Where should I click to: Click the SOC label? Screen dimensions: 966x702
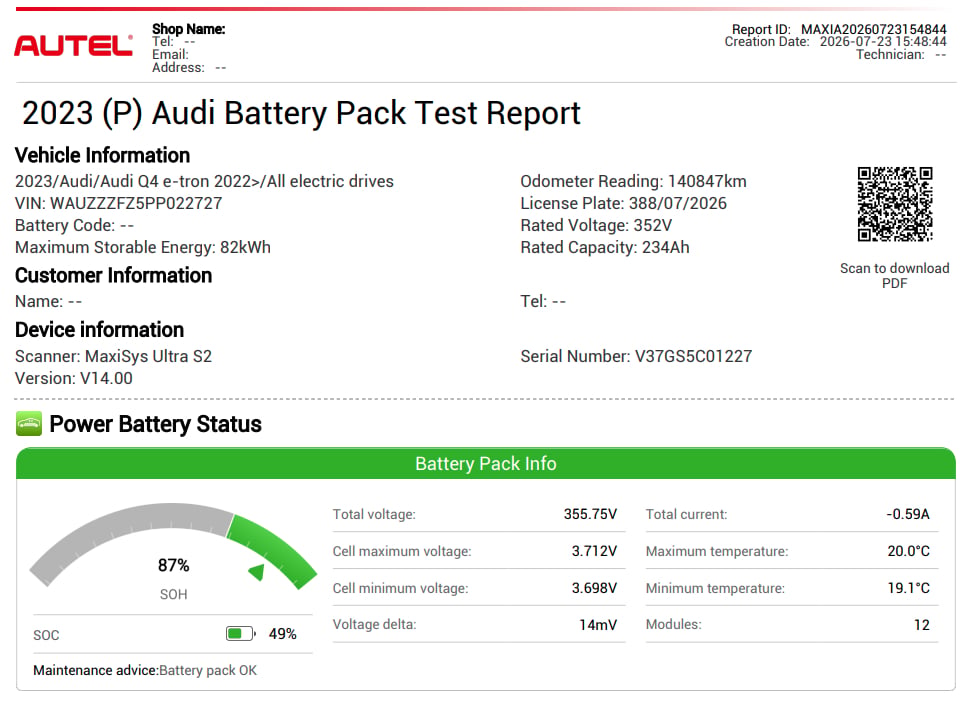click(x=46, y=635)
